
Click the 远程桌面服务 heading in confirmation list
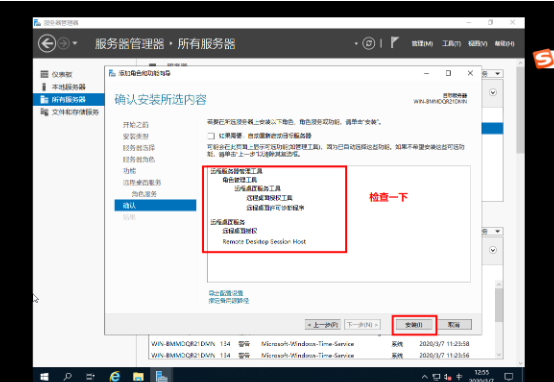(228, 222)
